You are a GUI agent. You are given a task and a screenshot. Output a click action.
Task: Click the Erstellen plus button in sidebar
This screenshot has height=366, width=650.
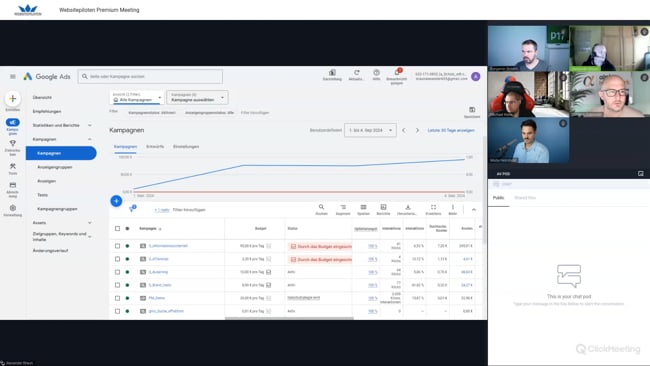(12, 99)
